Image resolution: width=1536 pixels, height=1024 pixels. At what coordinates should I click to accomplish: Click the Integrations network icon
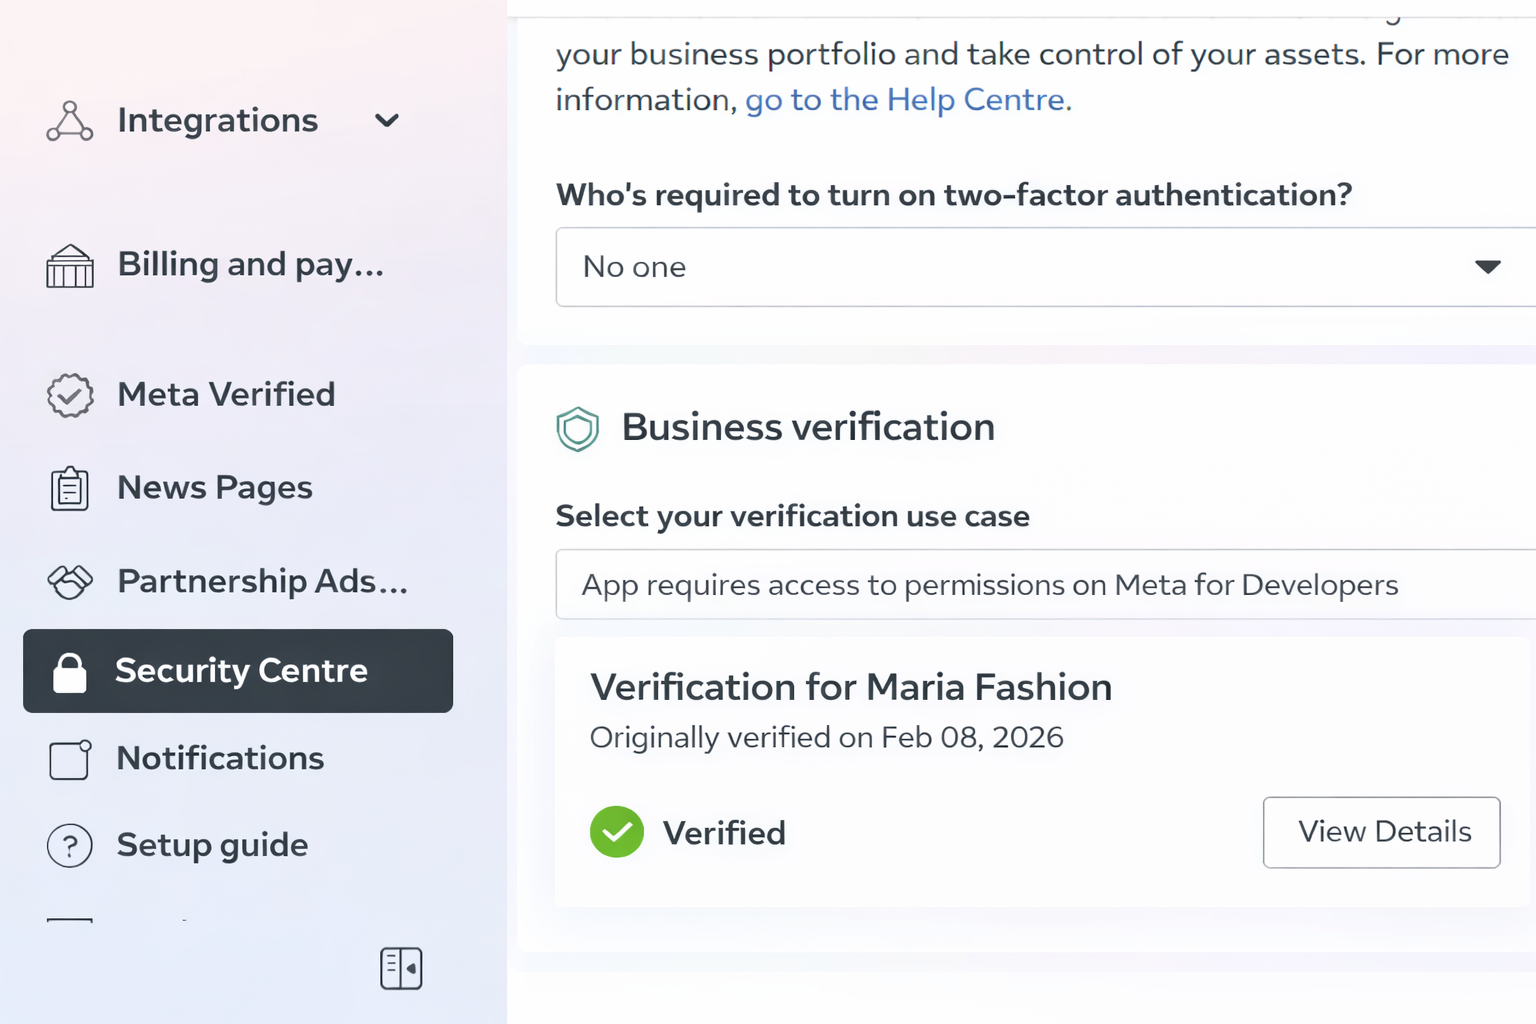(69, 121)
